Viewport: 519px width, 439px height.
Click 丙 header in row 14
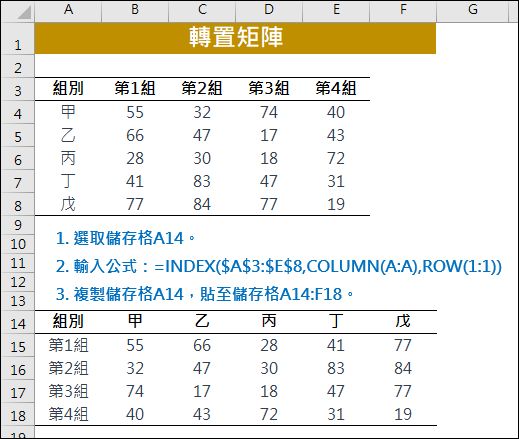click(x=269, y=322)
